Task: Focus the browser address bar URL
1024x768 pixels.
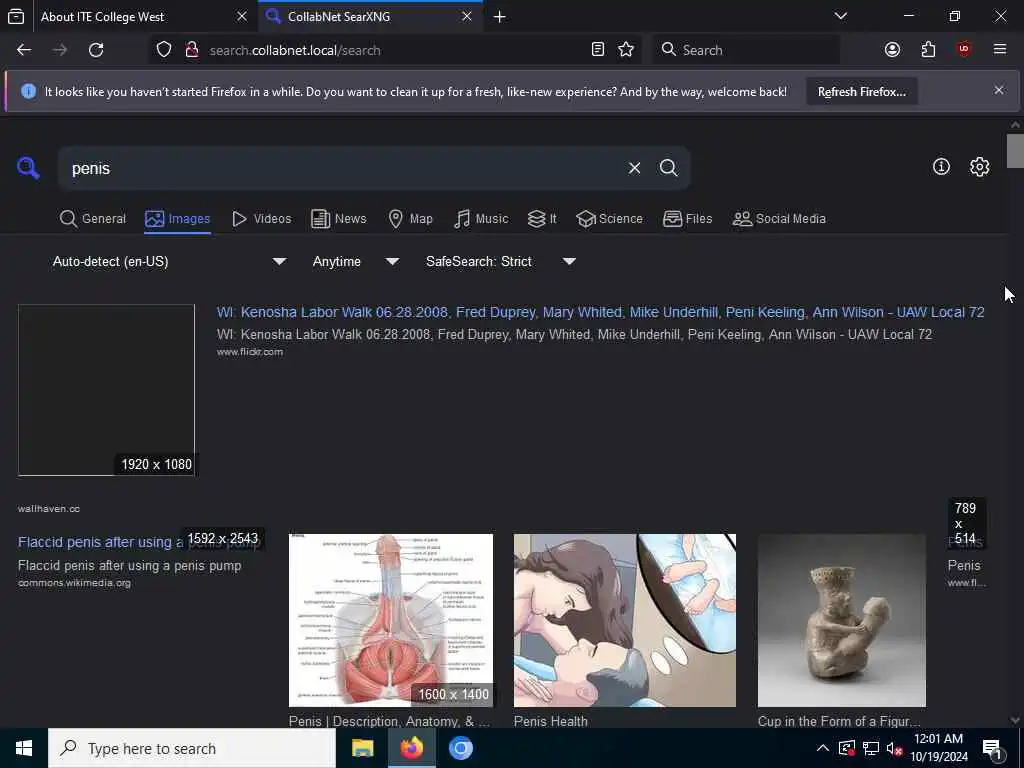Action: click(x=392, y=50)
